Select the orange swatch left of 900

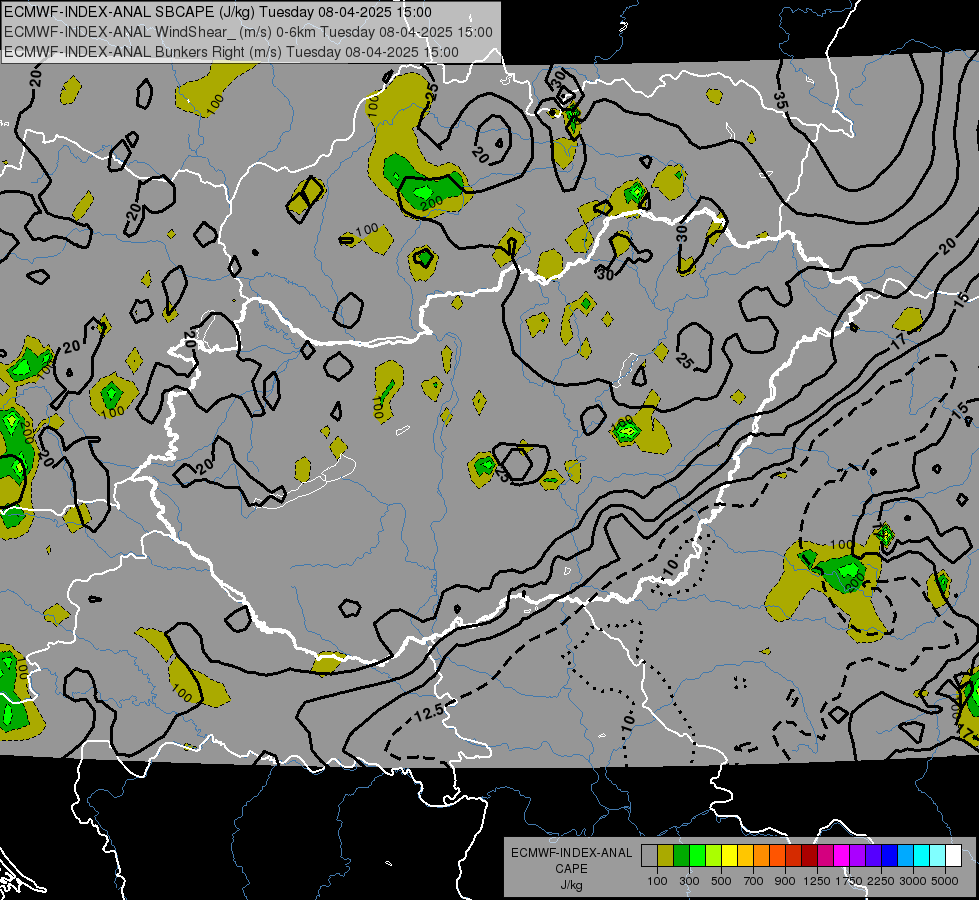click(777, 855)
